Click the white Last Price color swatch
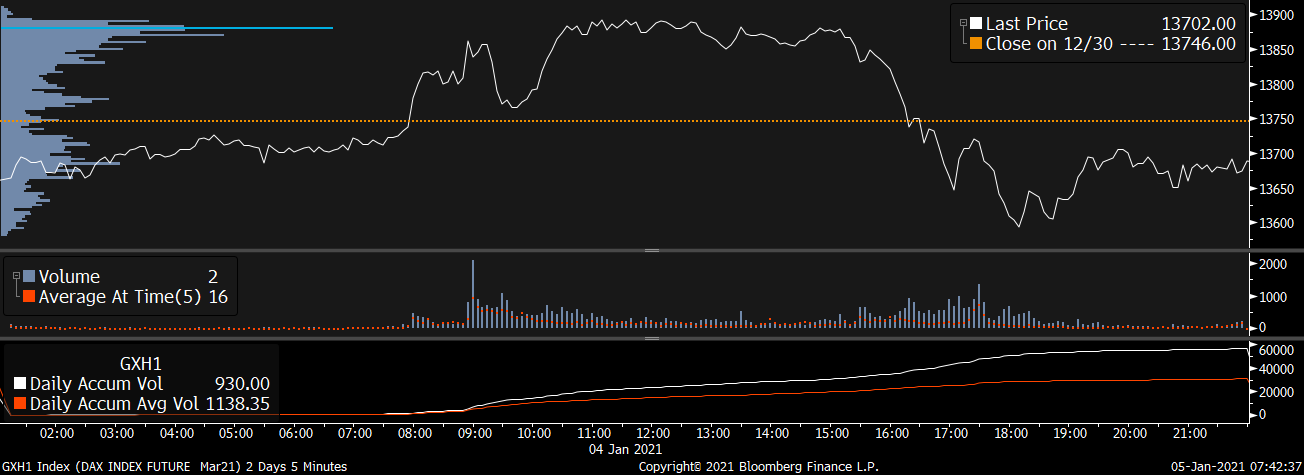 pos(976,23)
